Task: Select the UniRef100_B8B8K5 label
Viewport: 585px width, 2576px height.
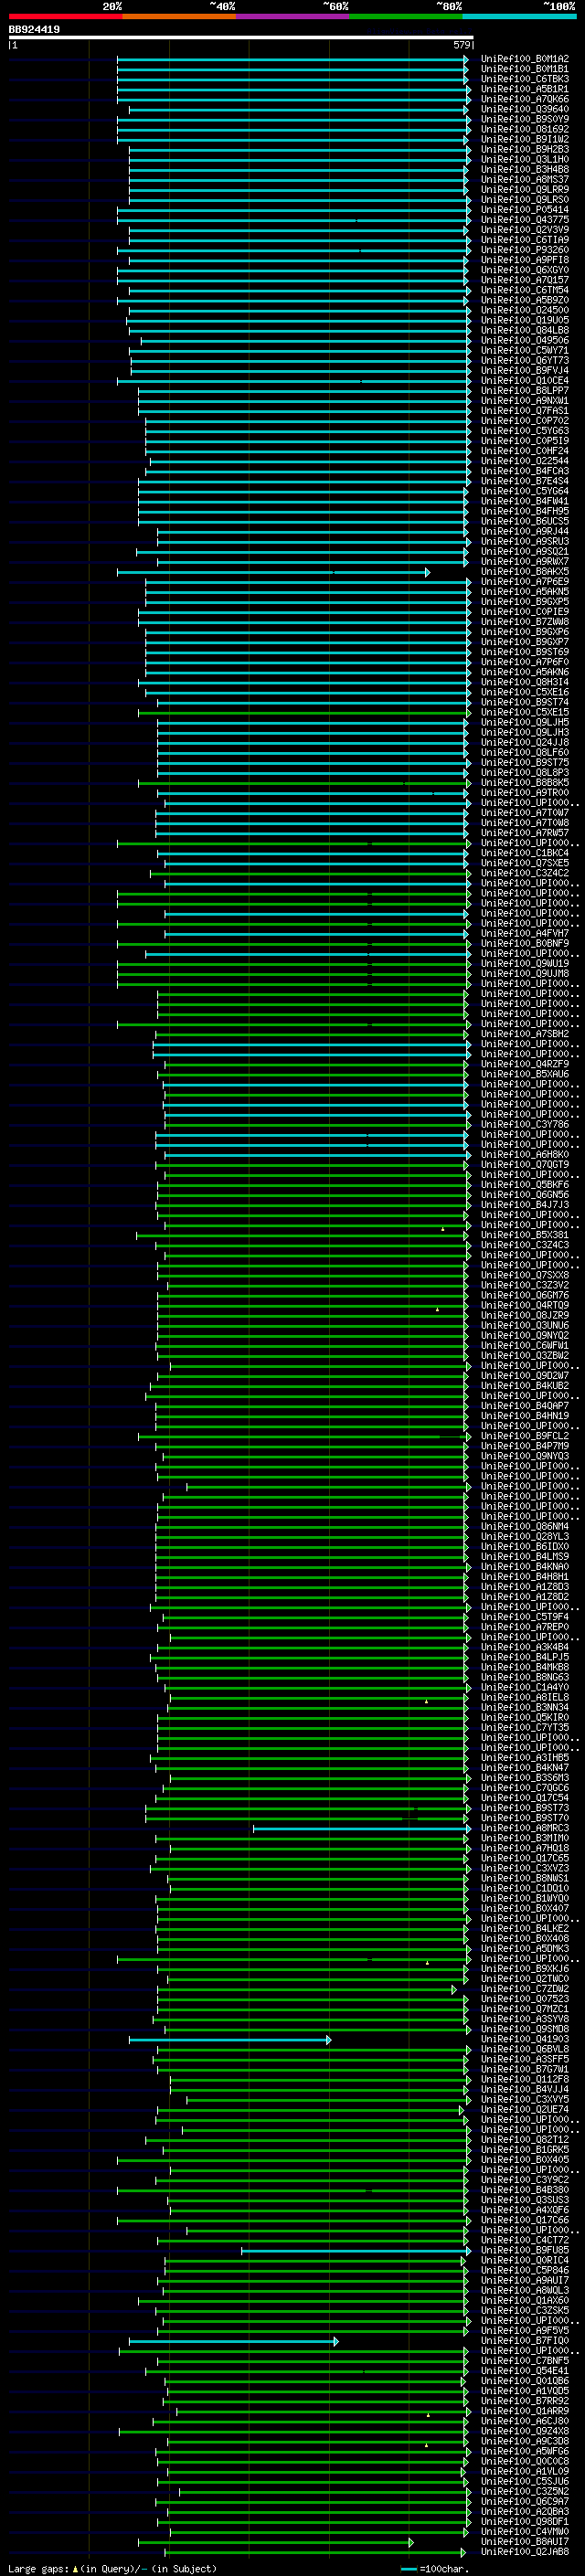Action: (x=525, y=783)
